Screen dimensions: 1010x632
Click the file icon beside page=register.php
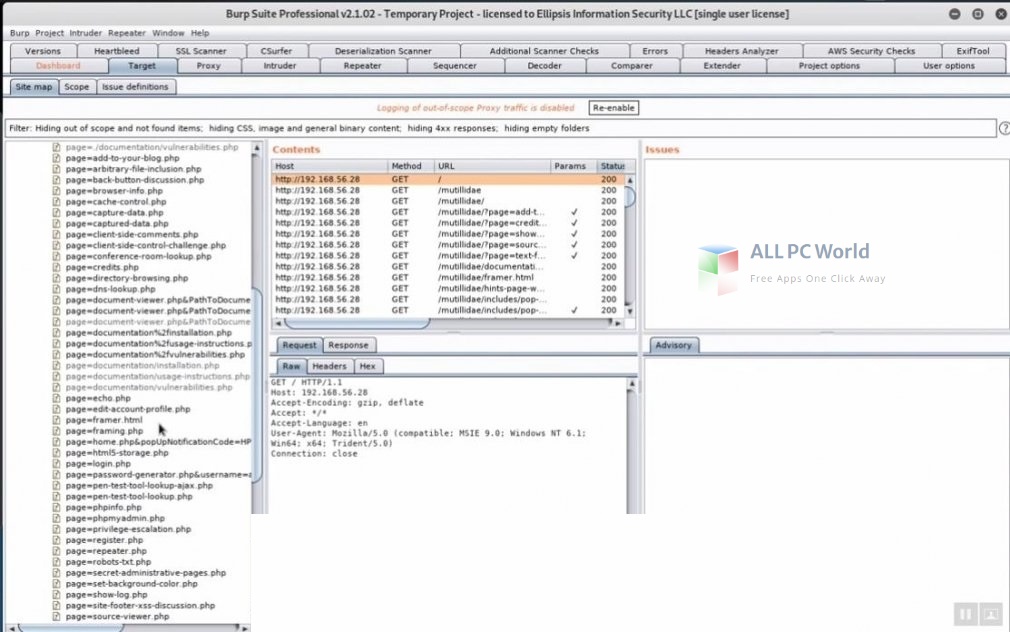tap(57, 541)
